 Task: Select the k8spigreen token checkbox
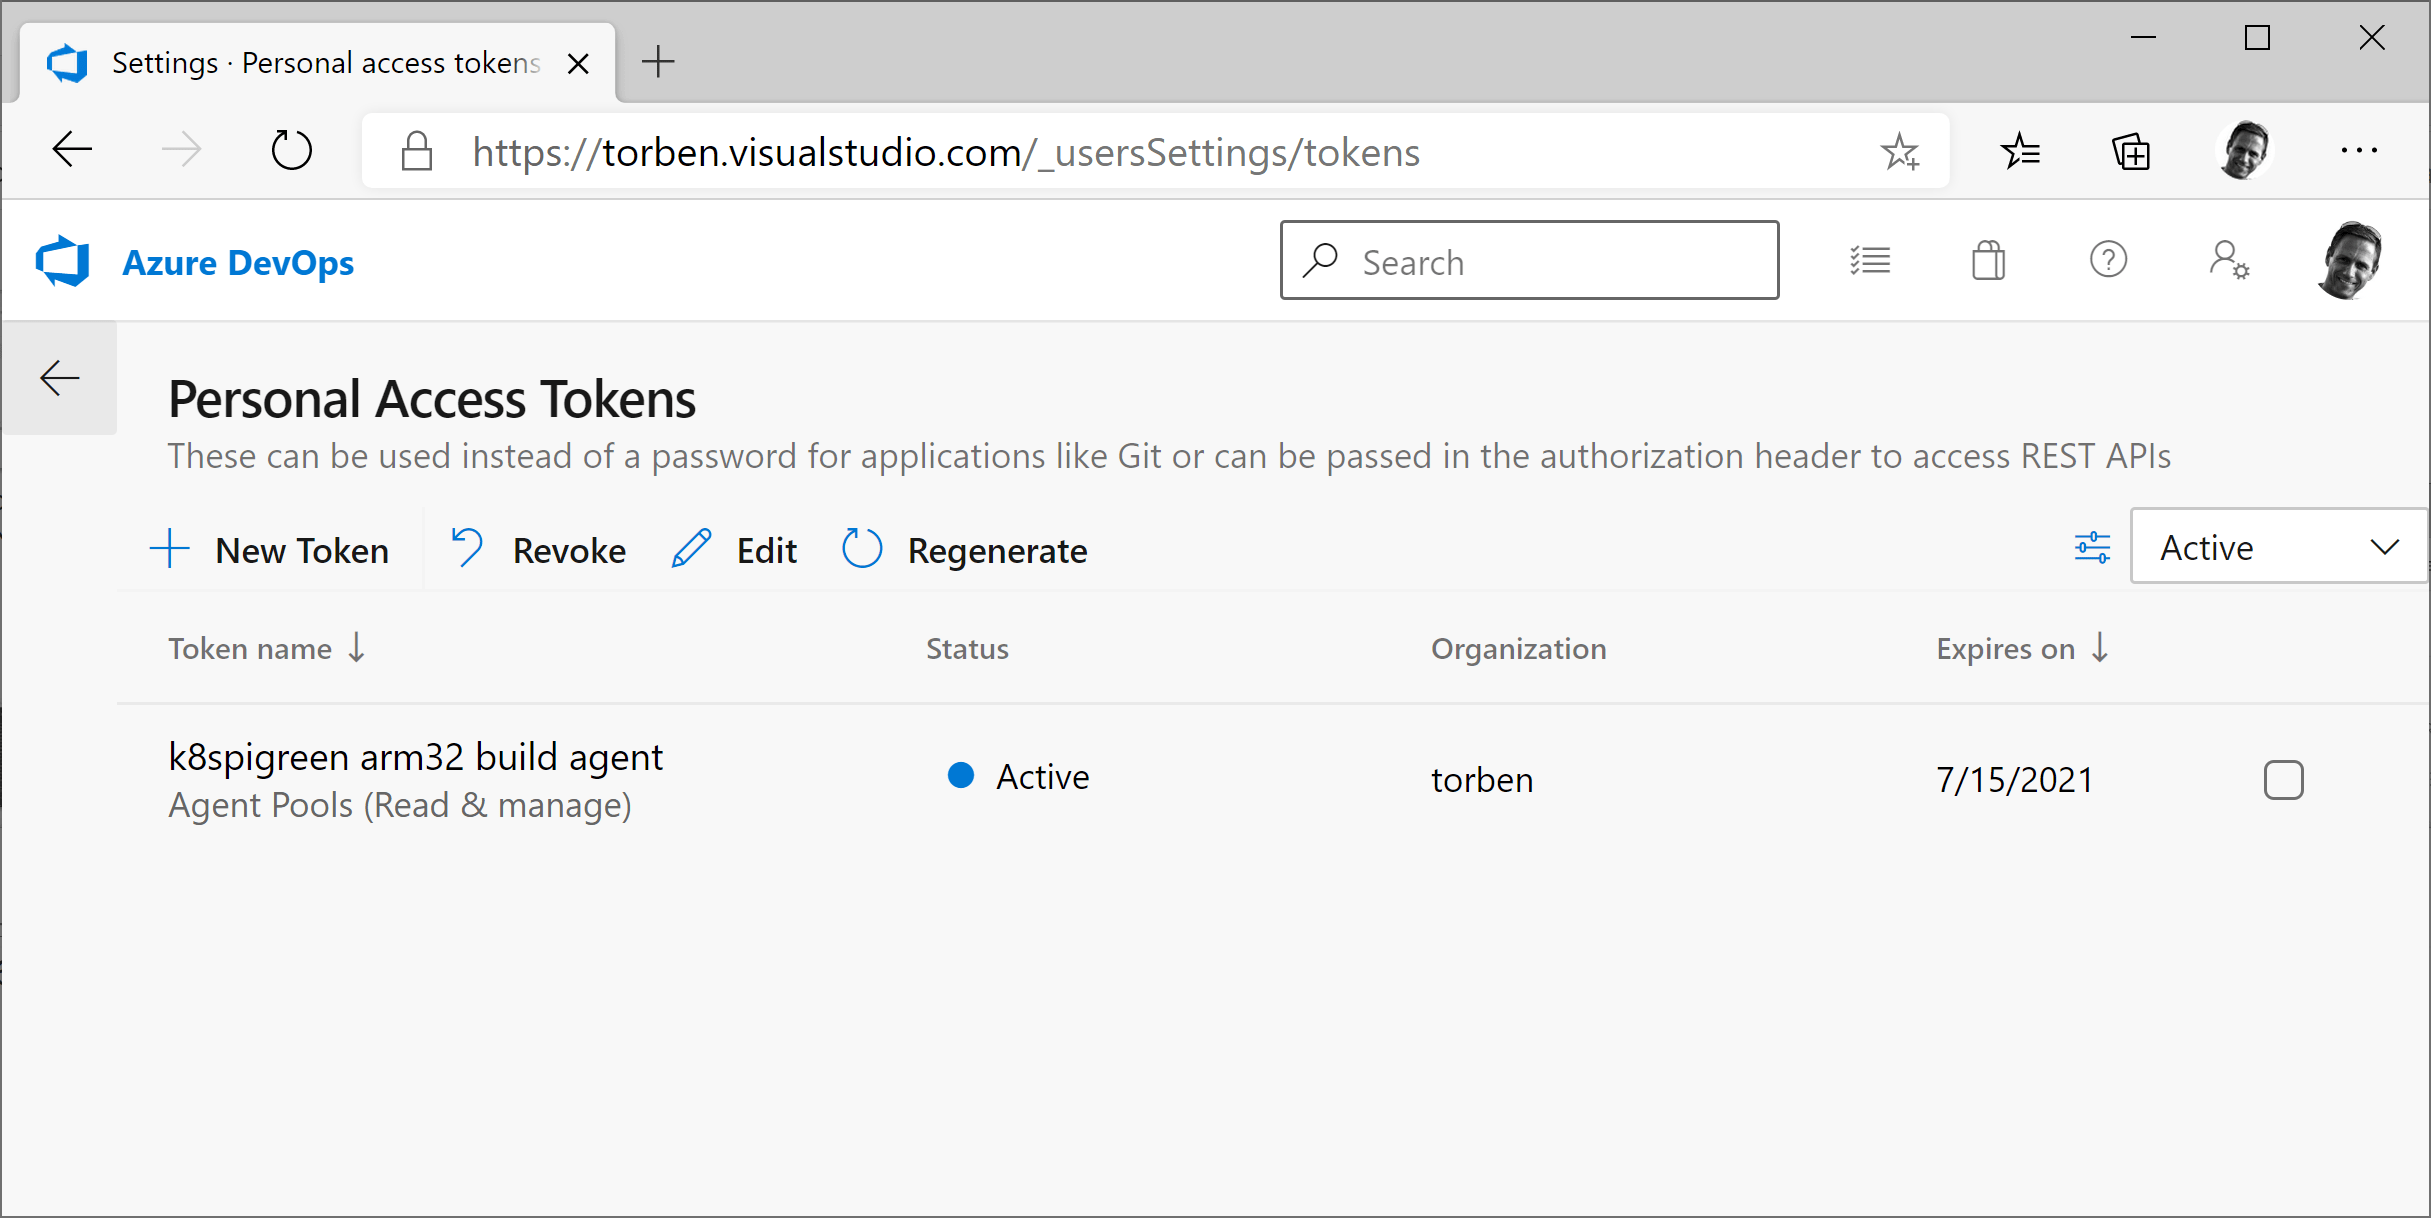tap(2283, 780)
